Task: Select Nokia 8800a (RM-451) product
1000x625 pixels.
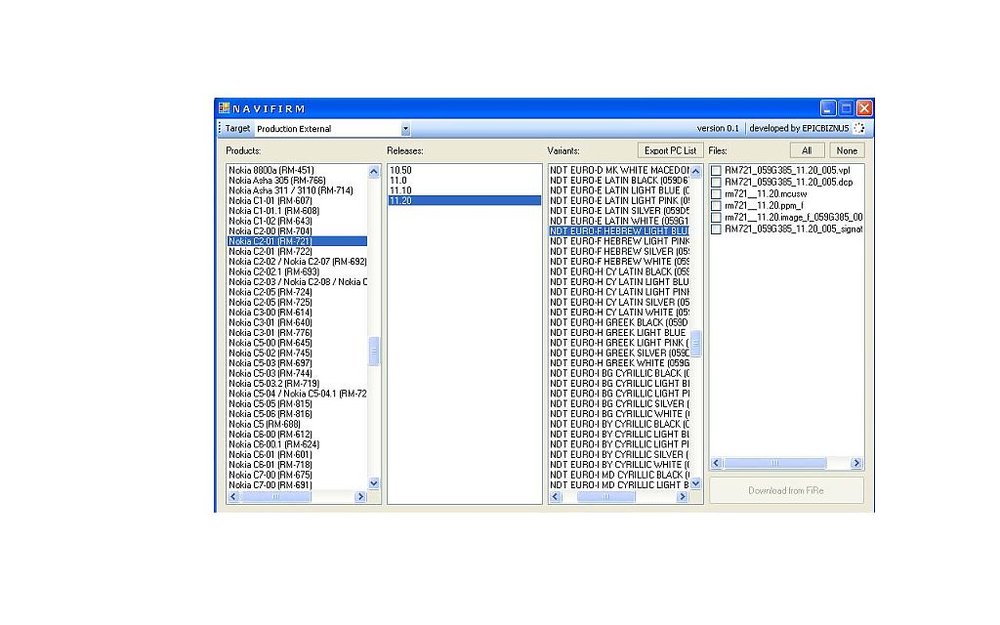Action: pos(297,170)
